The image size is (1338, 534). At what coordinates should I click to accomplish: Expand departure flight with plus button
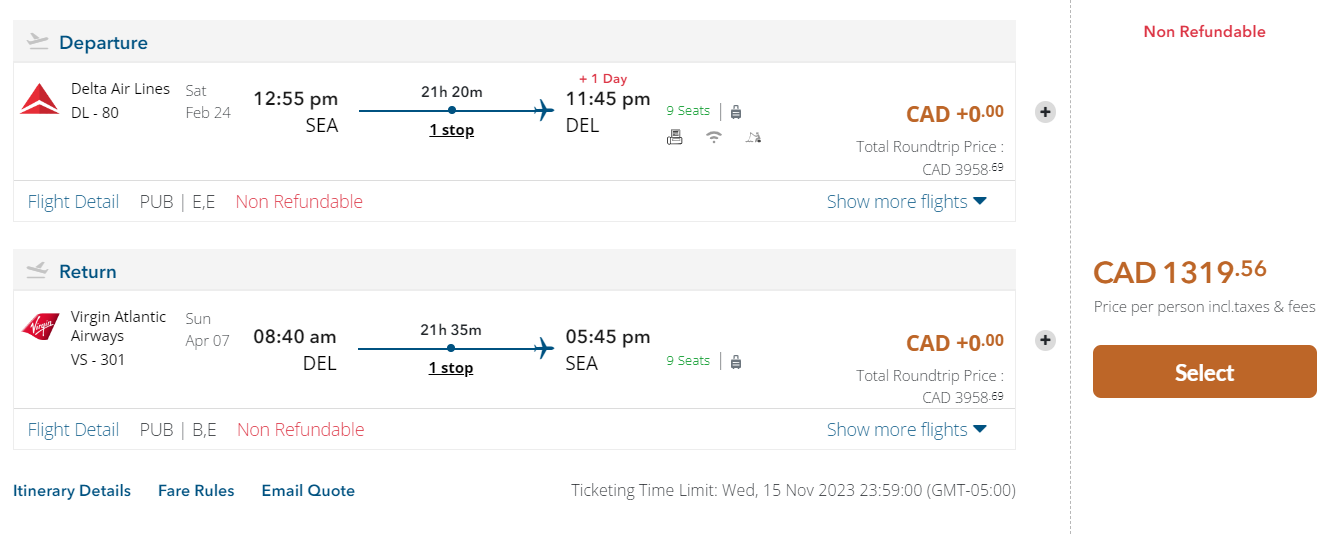pos(1045,112)
